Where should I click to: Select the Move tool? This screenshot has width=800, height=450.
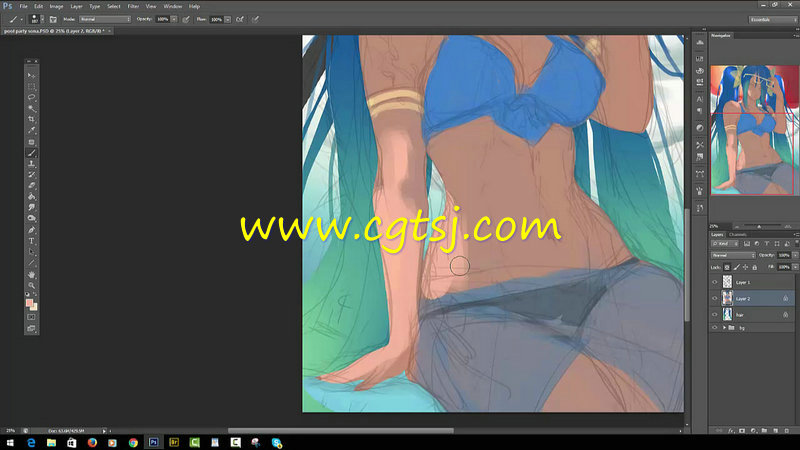click(31, 76)
